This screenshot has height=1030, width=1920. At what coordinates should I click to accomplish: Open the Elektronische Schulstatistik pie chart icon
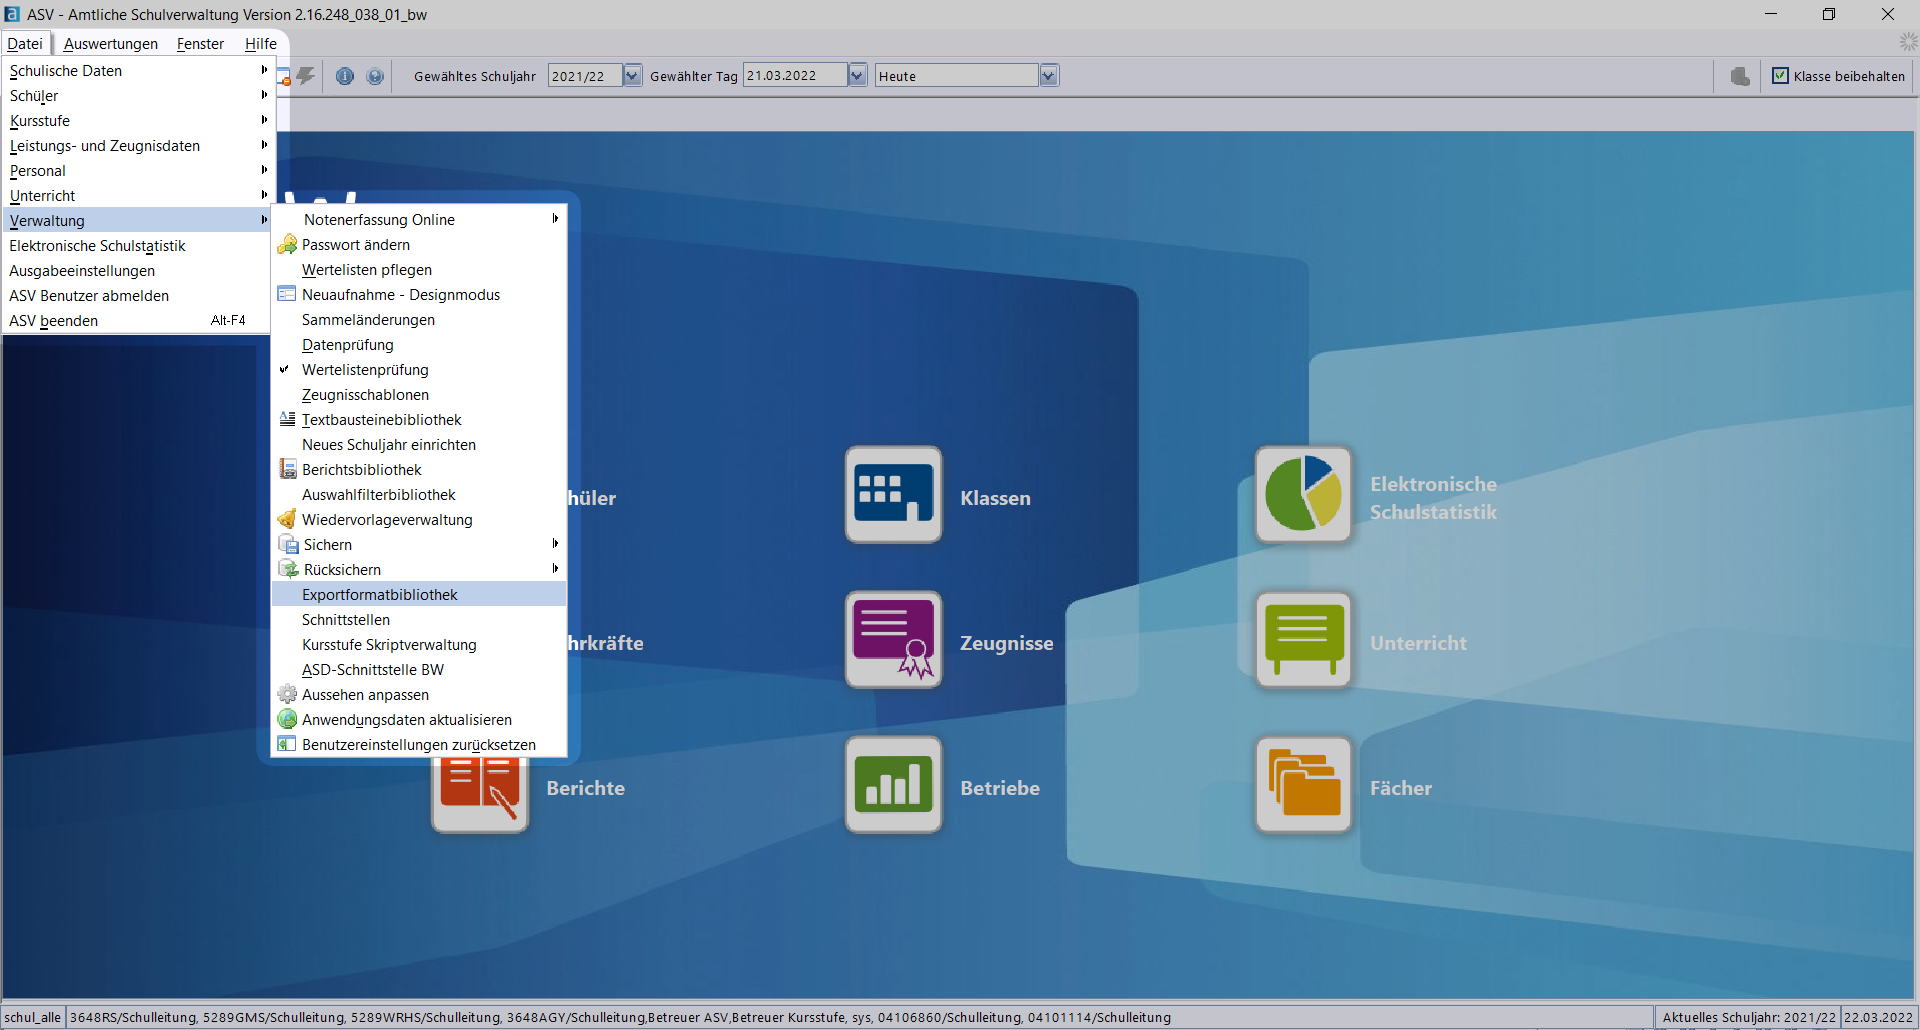click(1303, 495)
